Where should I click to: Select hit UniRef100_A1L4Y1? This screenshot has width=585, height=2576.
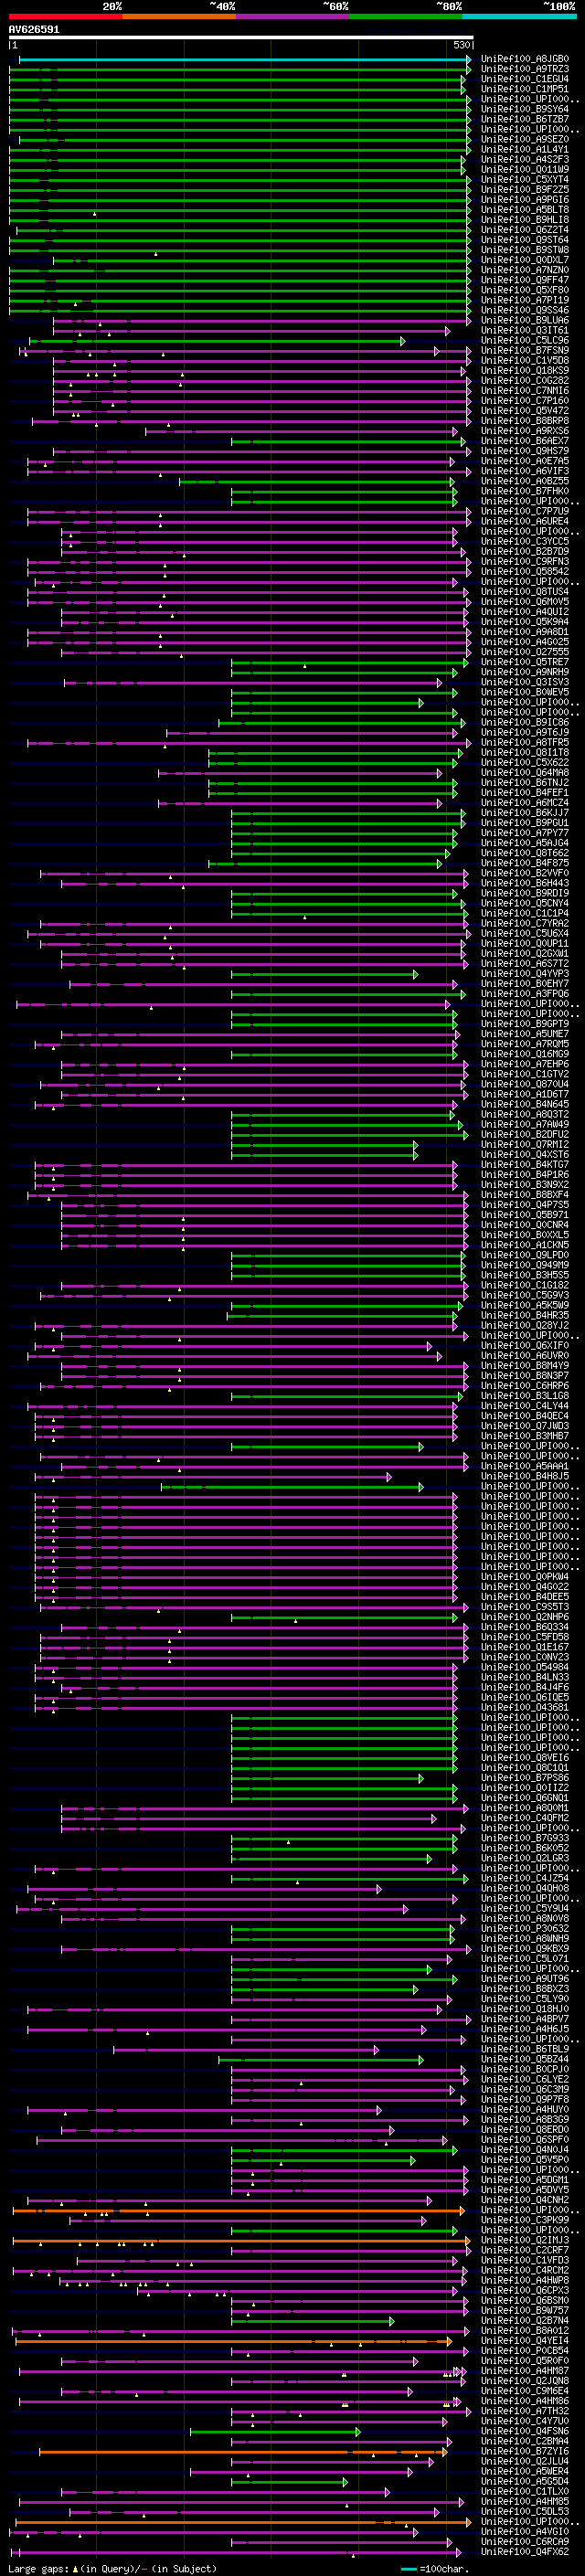525,150
